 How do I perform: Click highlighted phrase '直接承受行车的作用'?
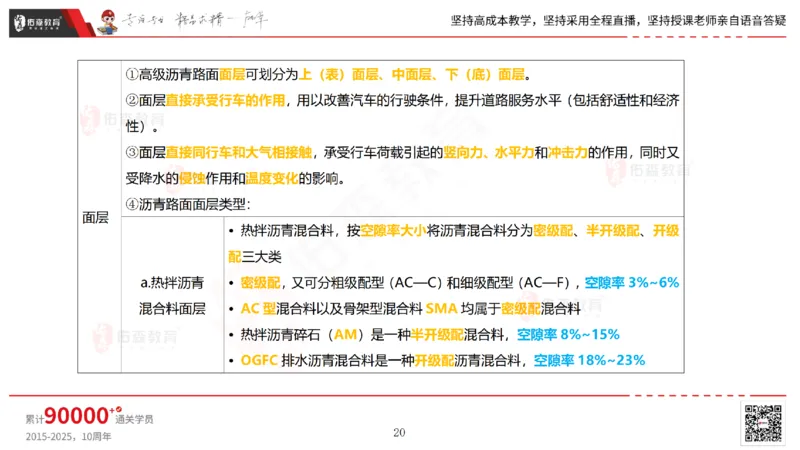pyautogui.click(x=225, y=101)
